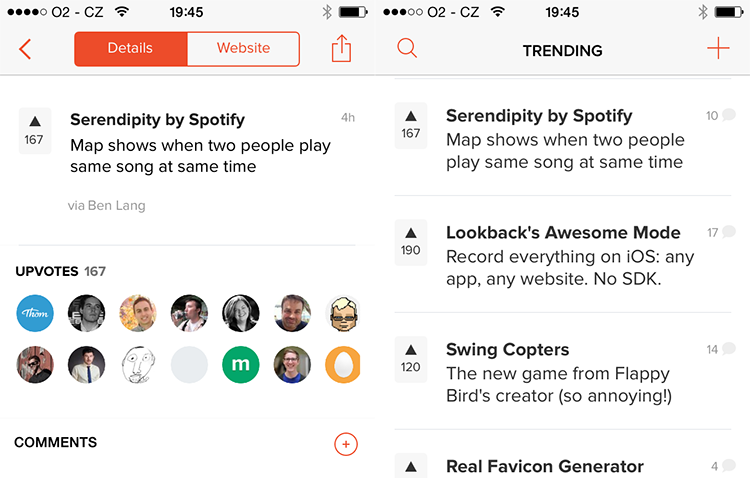The width and height of the screenshot is (750, 478).
Task: Open comments bubble on Lookback's Awesome Mode
Action: pyautogui.click(x=722, y=233)
